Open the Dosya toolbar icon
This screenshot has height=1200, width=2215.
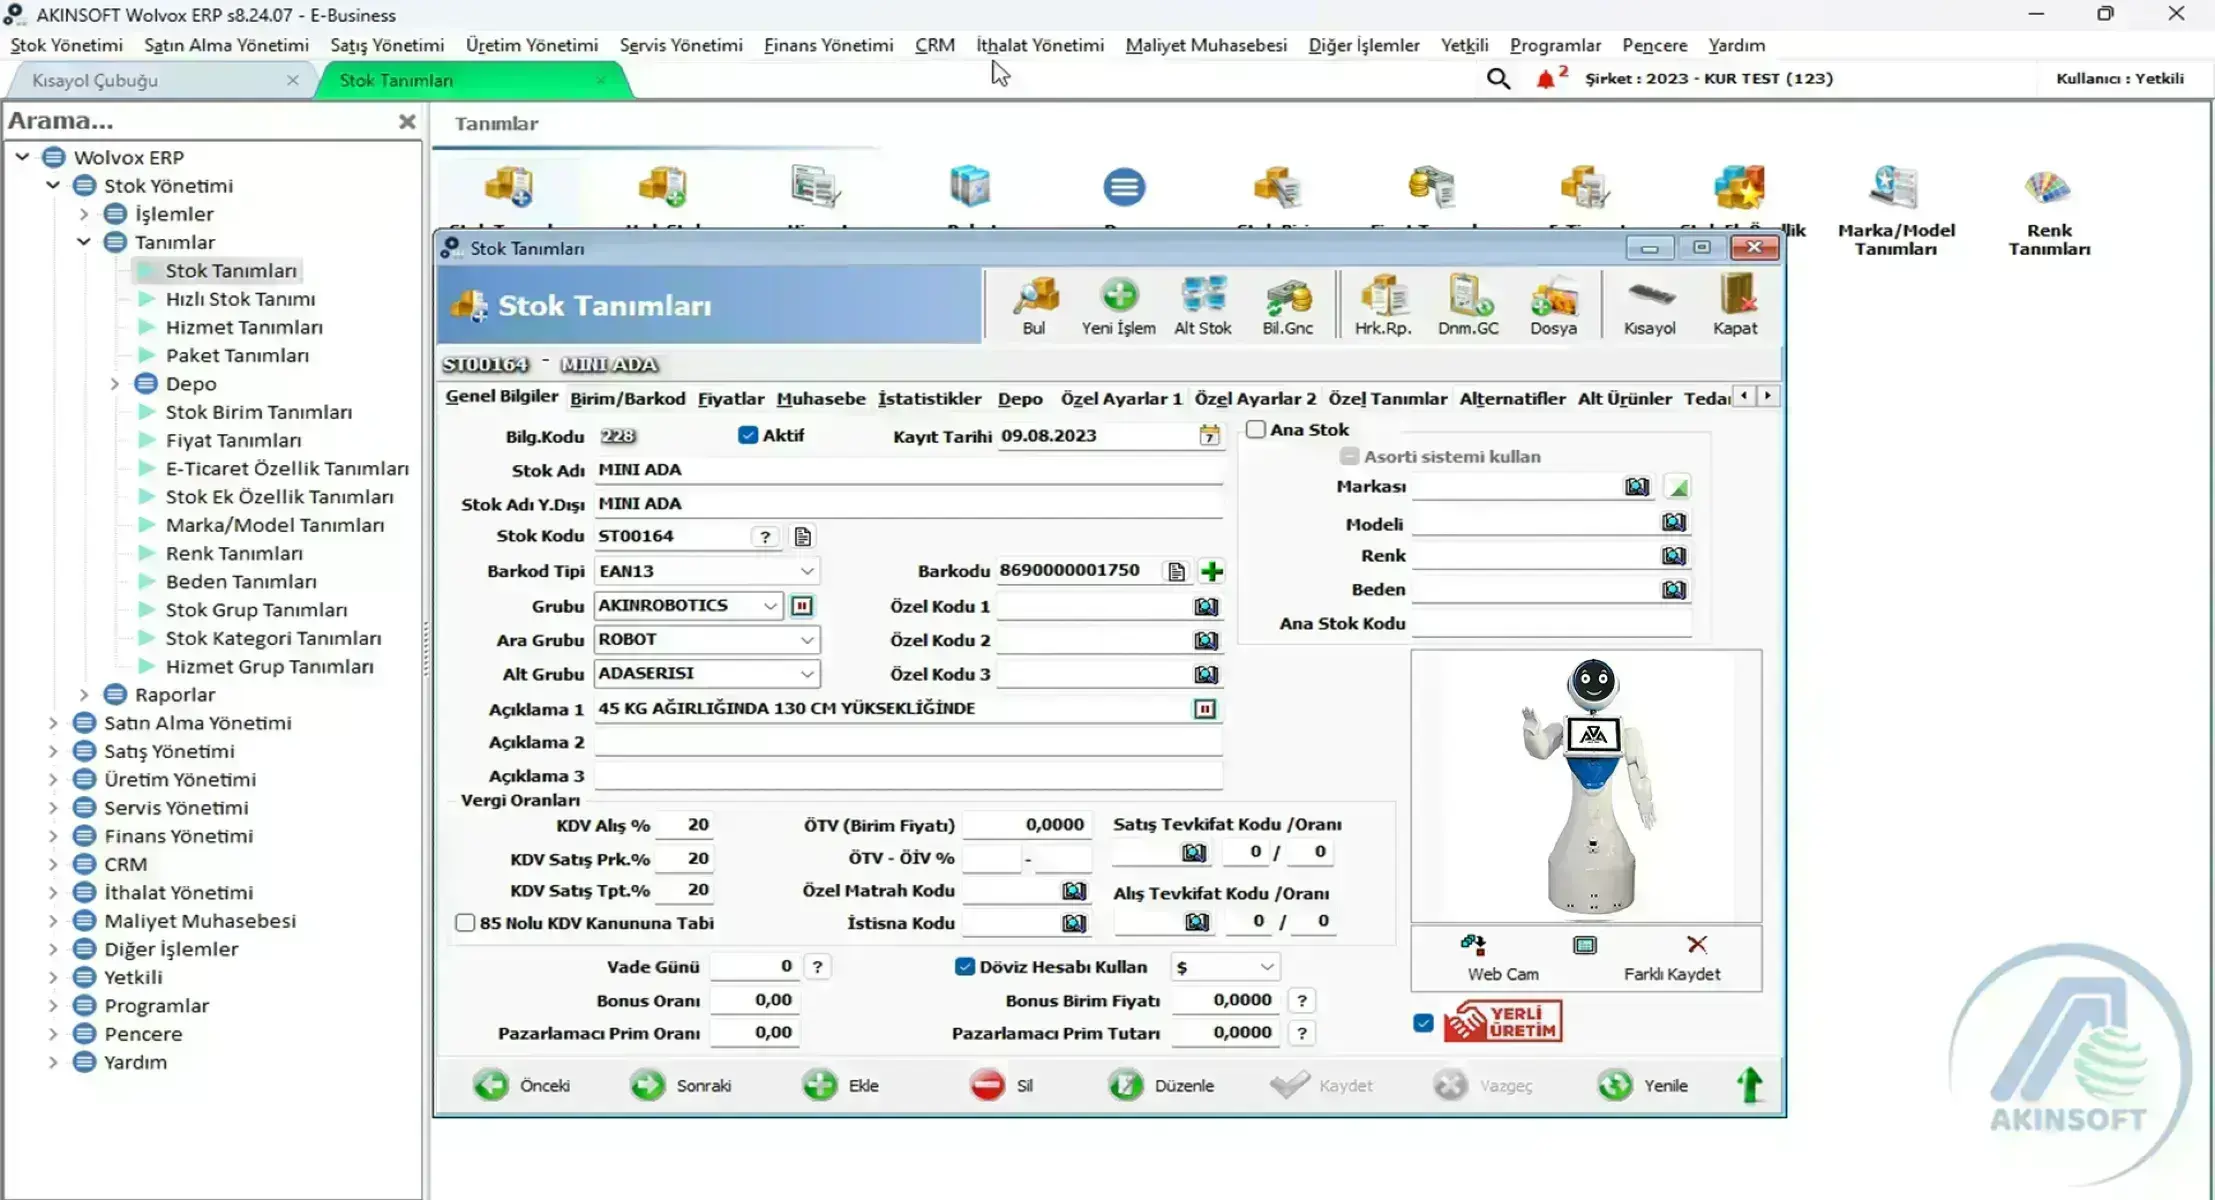(x=1554, y=305)
